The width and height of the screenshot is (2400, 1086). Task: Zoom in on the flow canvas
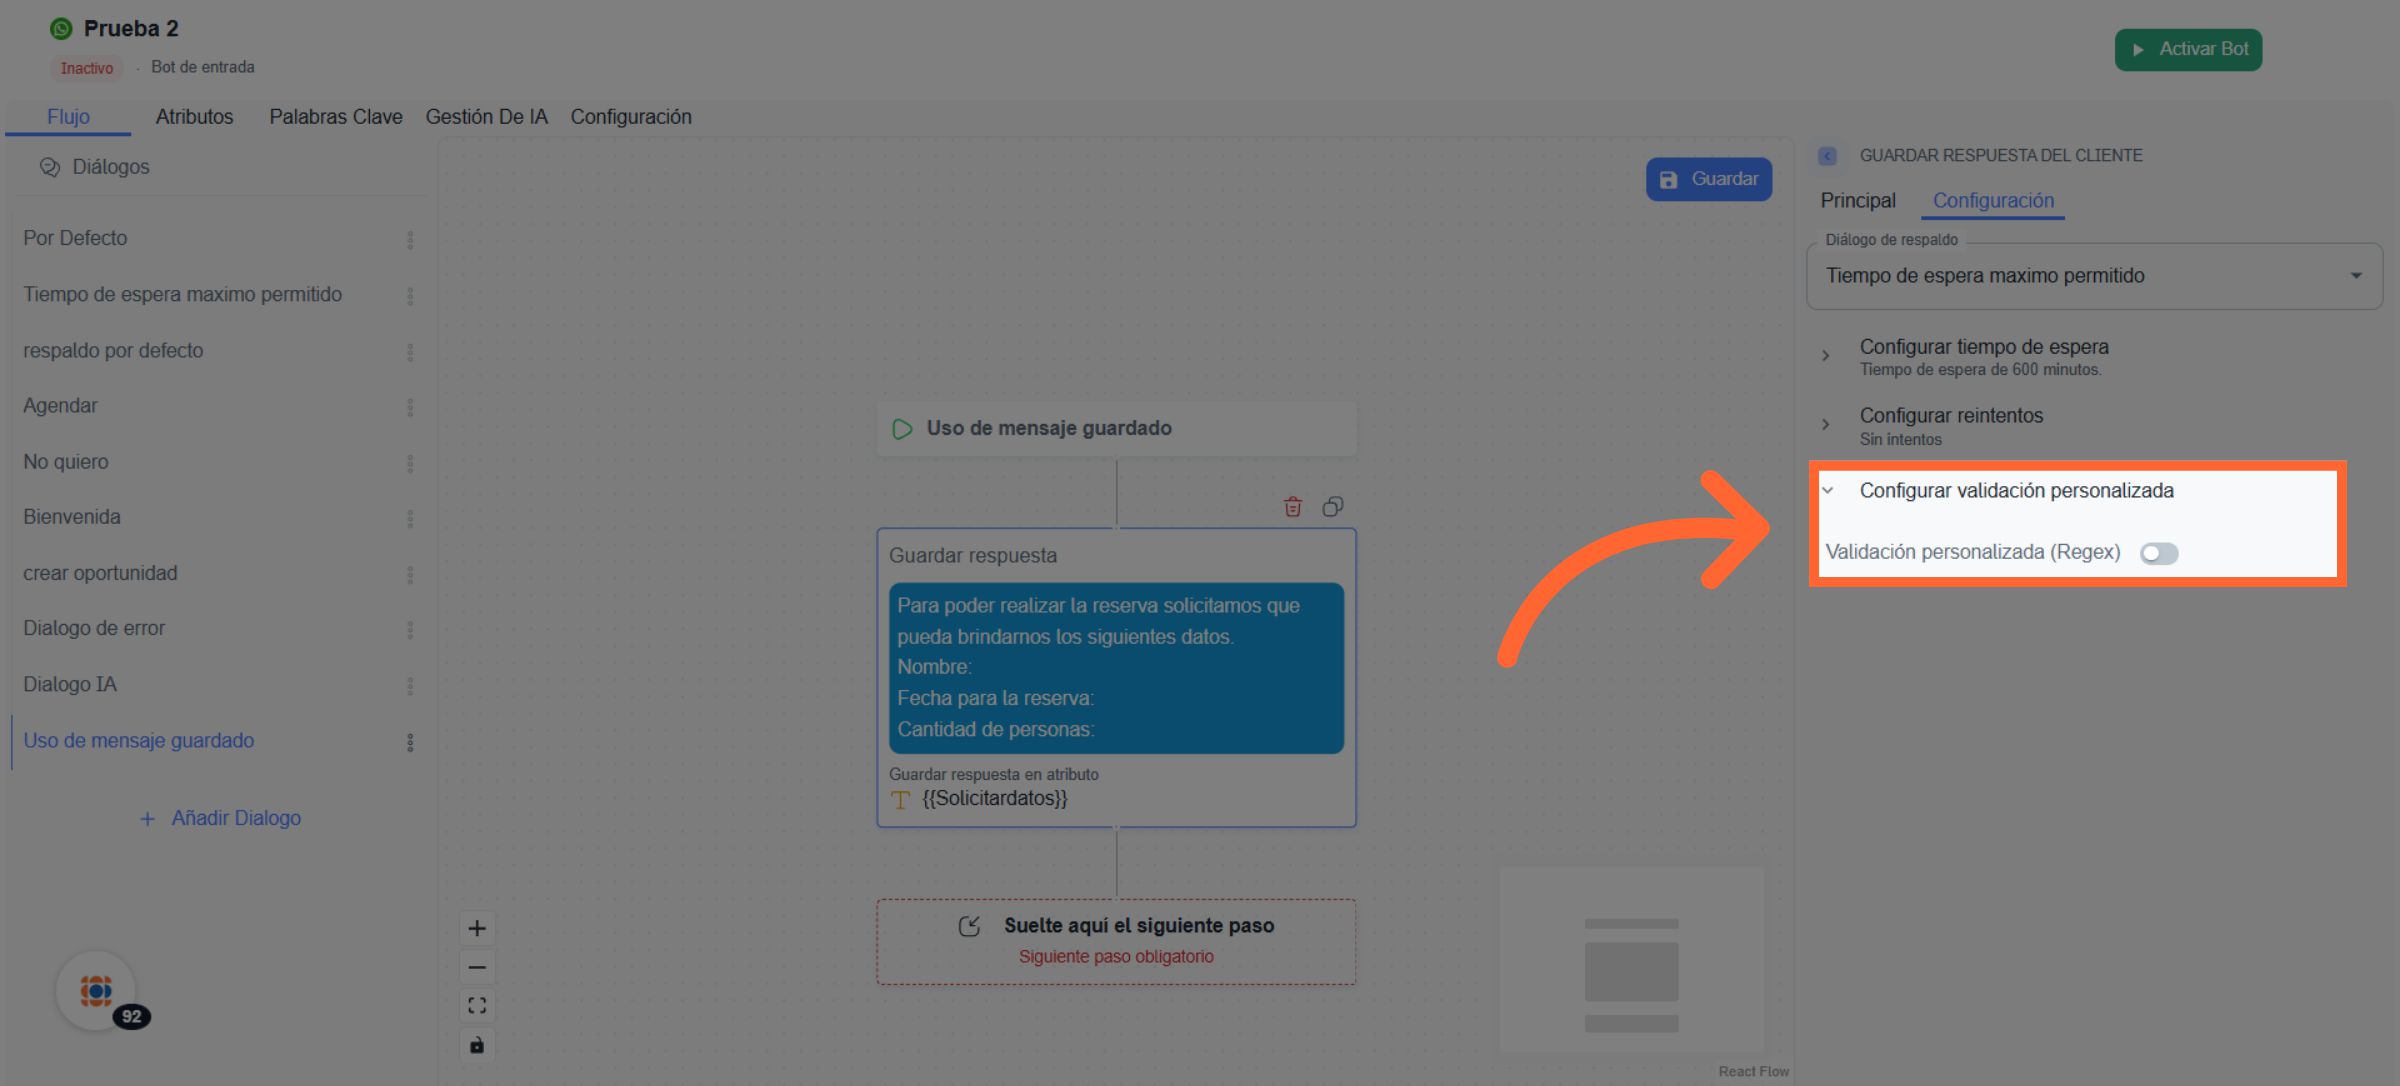tap(477, 928)
